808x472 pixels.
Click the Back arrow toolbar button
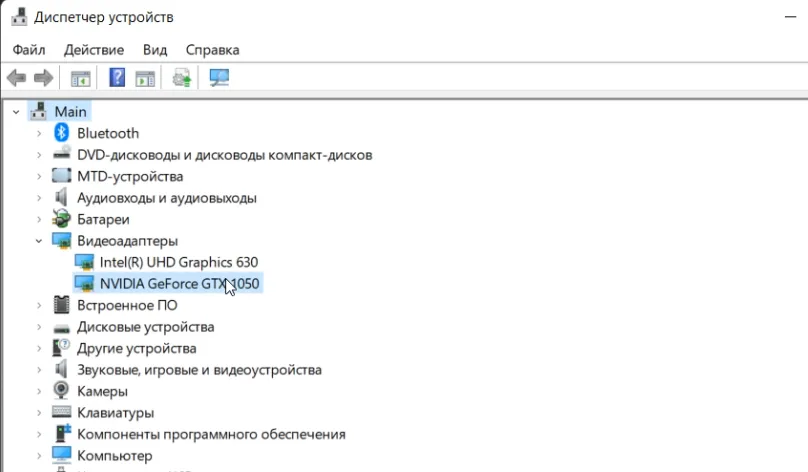(x=16, y=78)
